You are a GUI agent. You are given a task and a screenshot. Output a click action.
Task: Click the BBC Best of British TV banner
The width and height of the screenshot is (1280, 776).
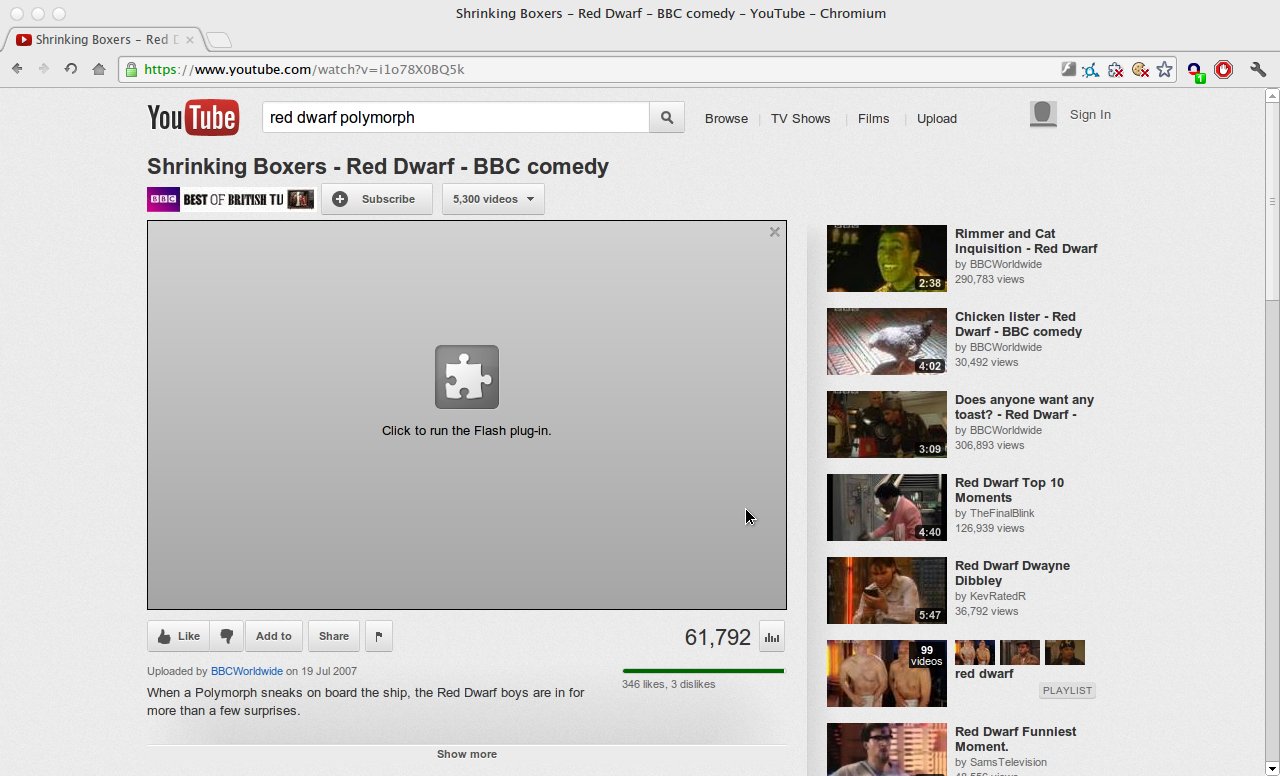point(231,199)
